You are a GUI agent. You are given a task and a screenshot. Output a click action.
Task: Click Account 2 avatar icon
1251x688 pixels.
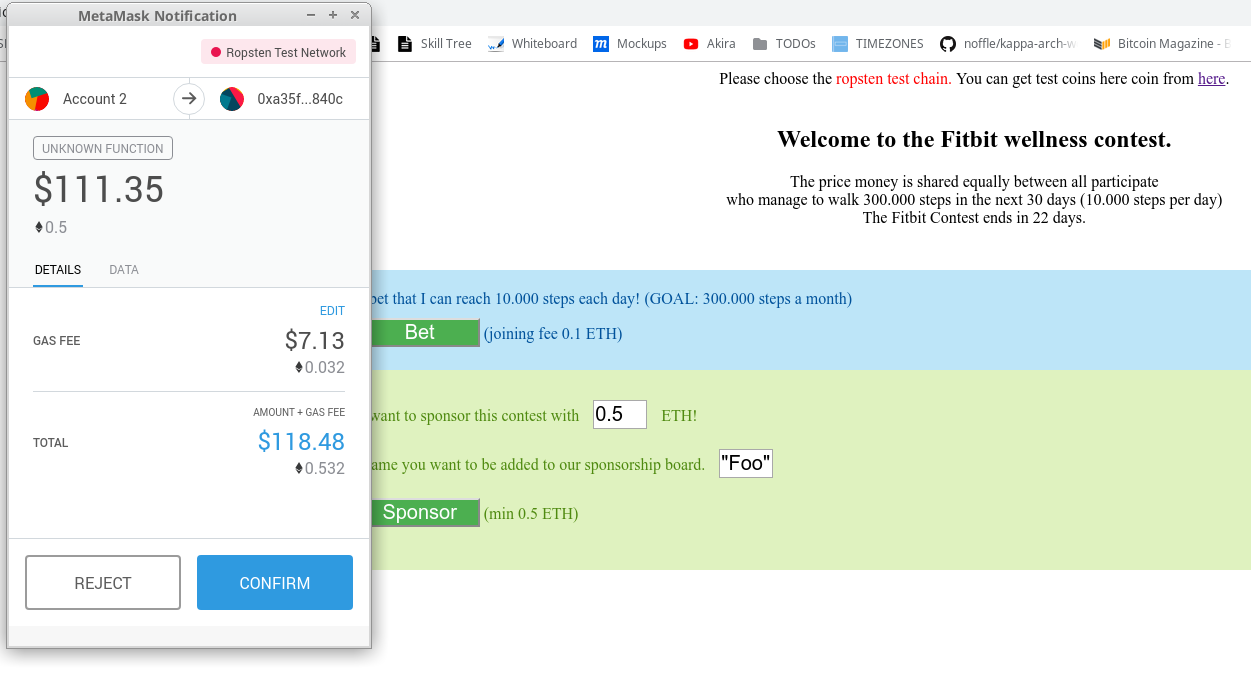tap(37, 98)
